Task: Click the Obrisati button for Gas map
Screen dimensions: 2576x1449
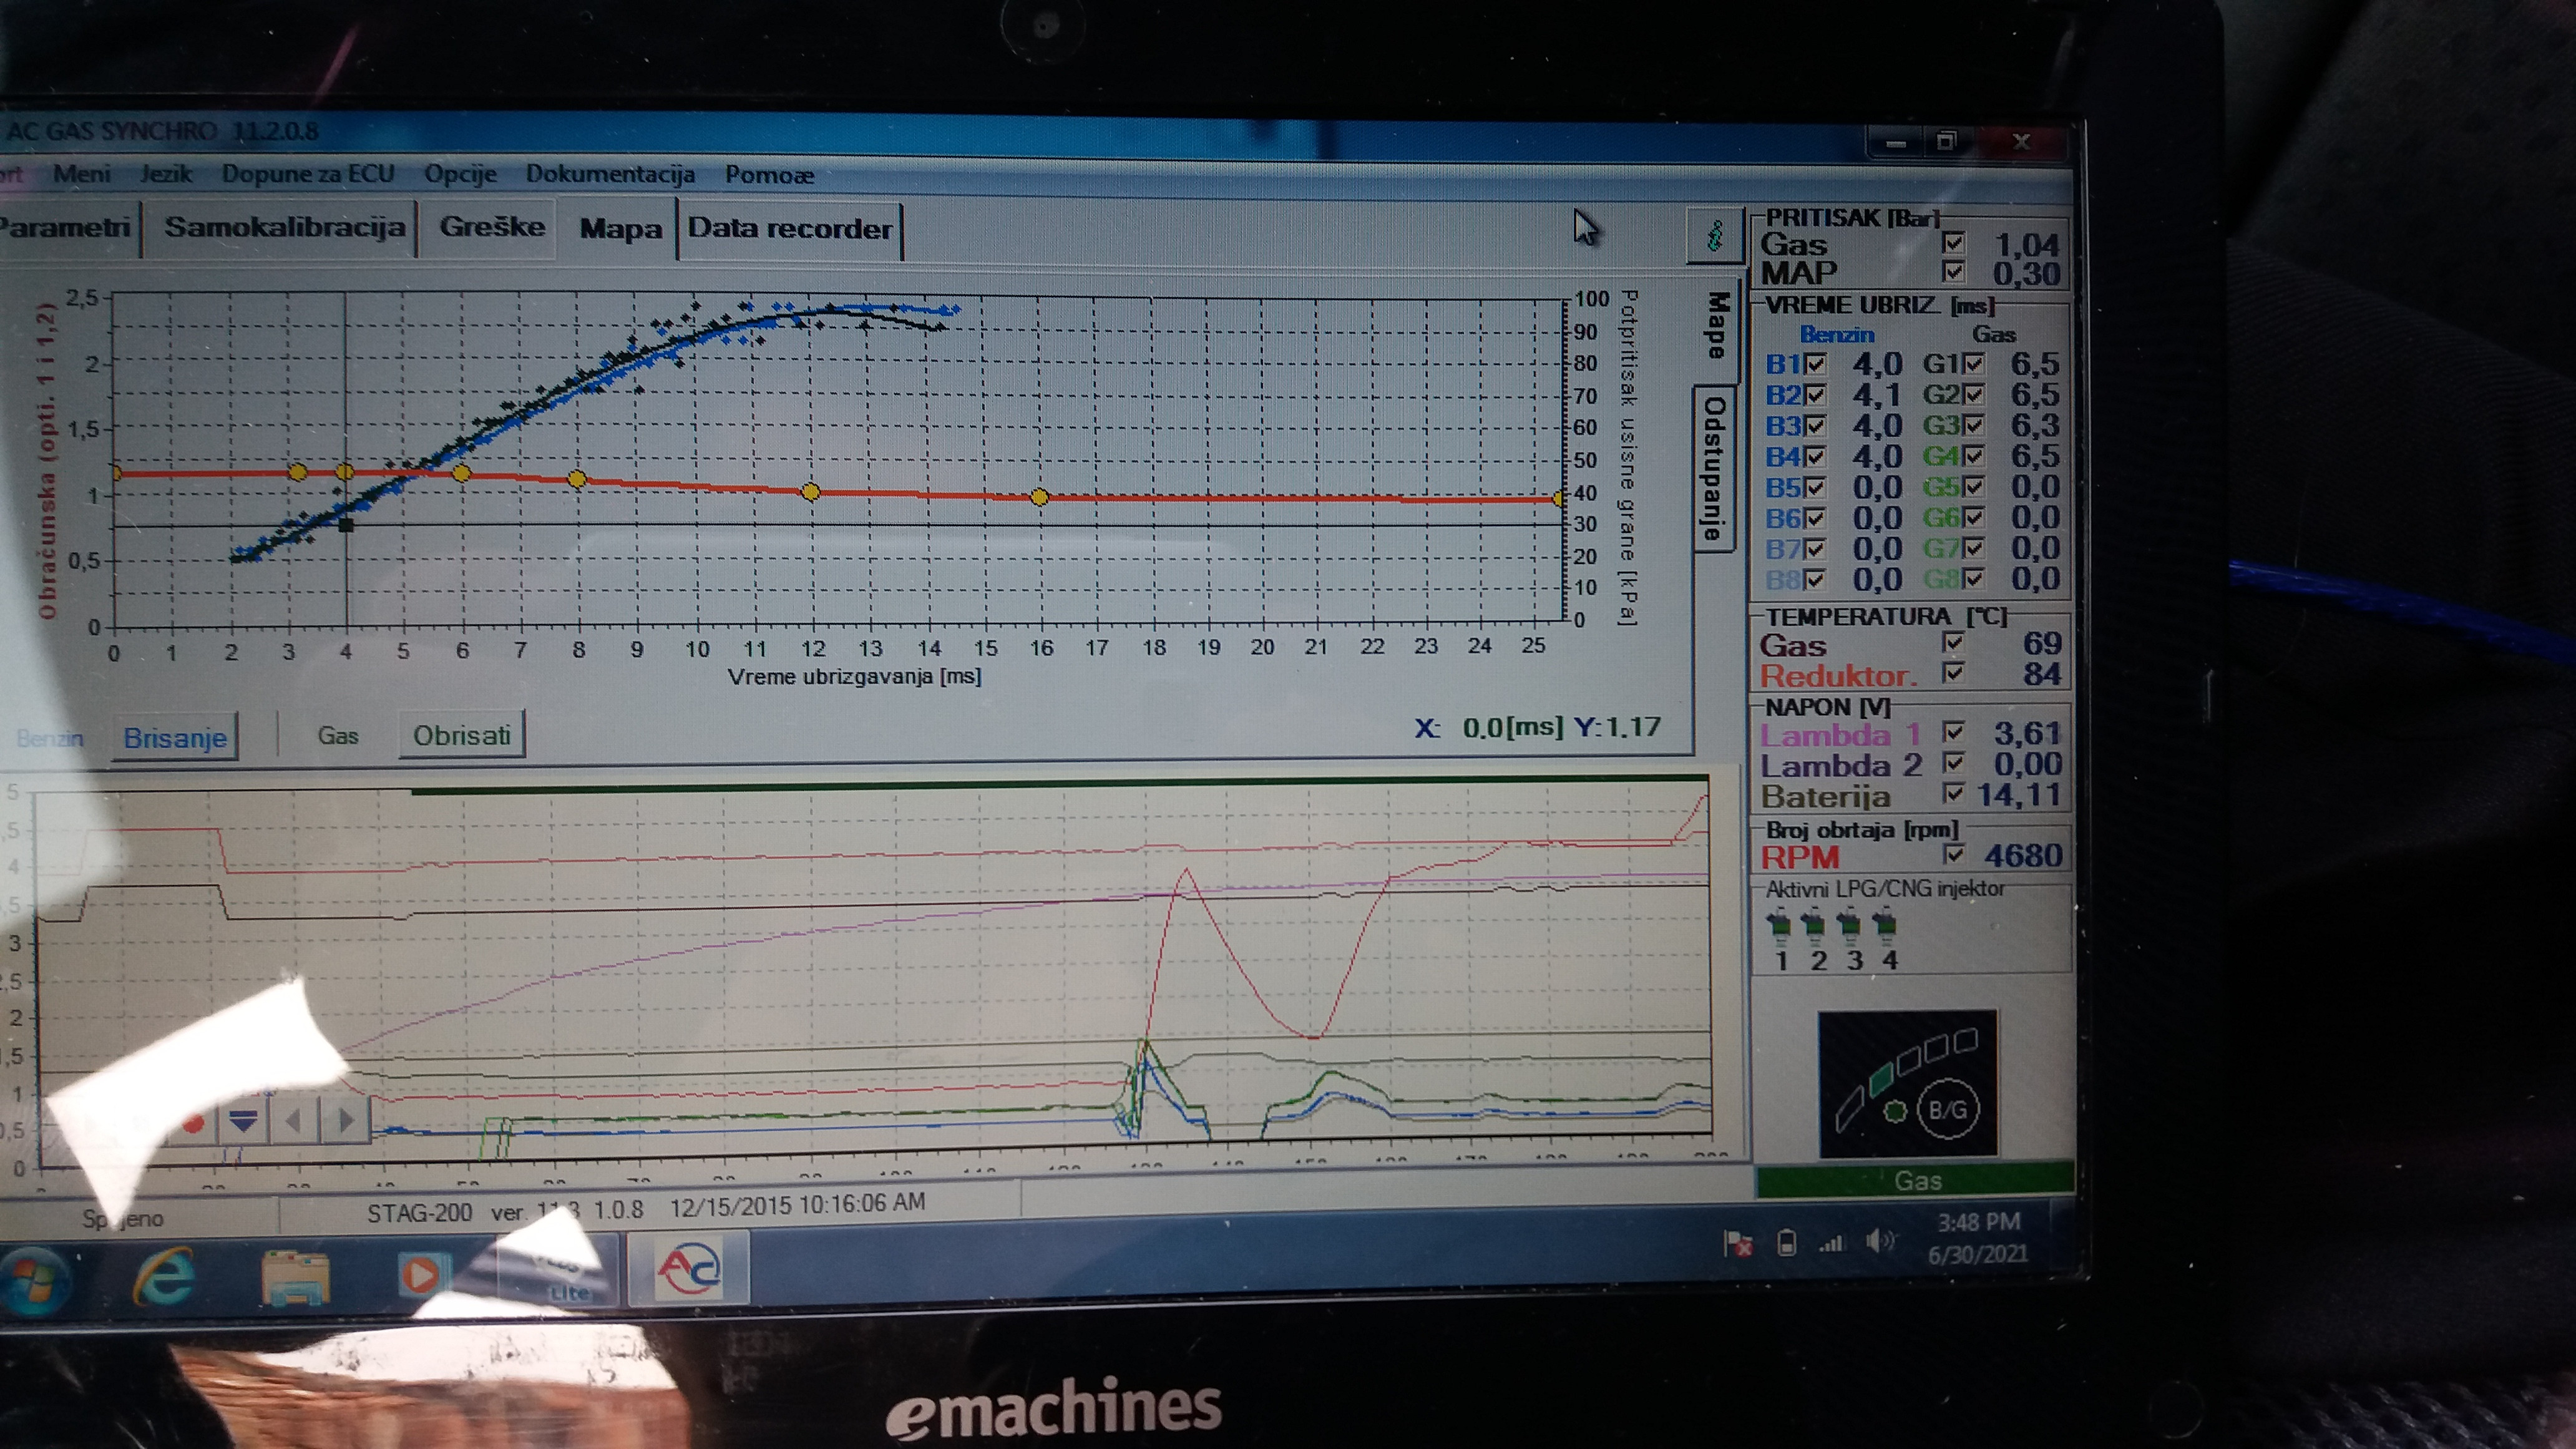Action: point(461,735)
